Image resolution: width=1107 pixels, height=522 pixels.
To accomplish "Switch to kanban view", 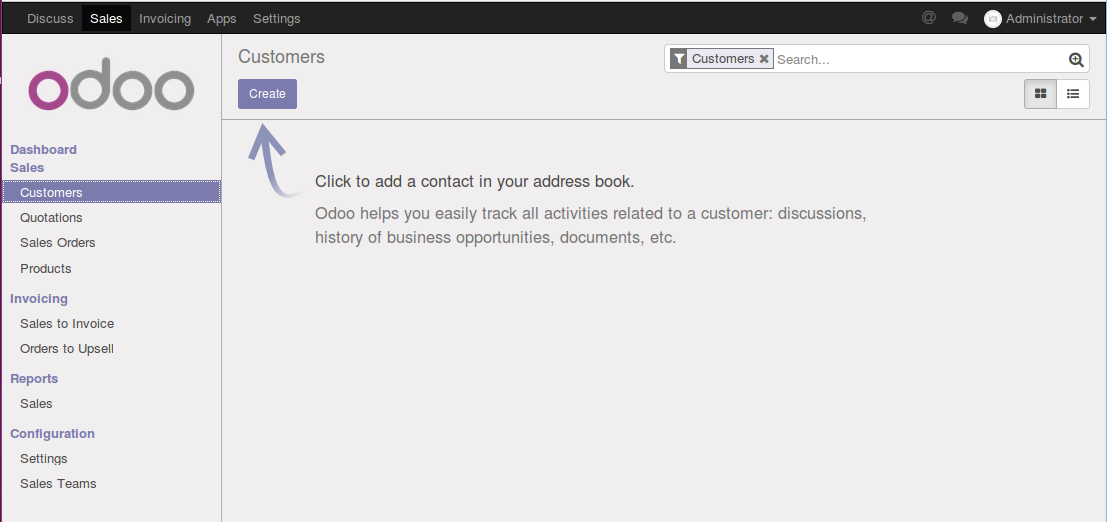I will pos(1040,94).
